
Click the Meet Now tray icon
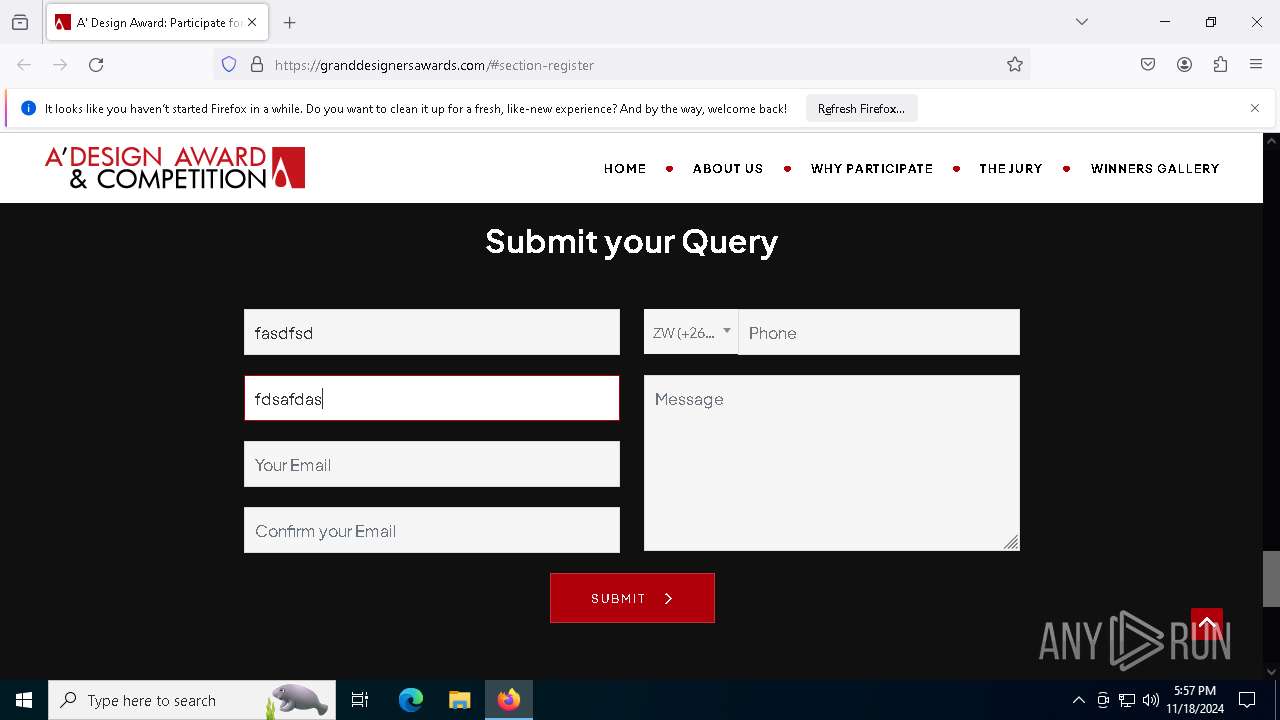1103,700
